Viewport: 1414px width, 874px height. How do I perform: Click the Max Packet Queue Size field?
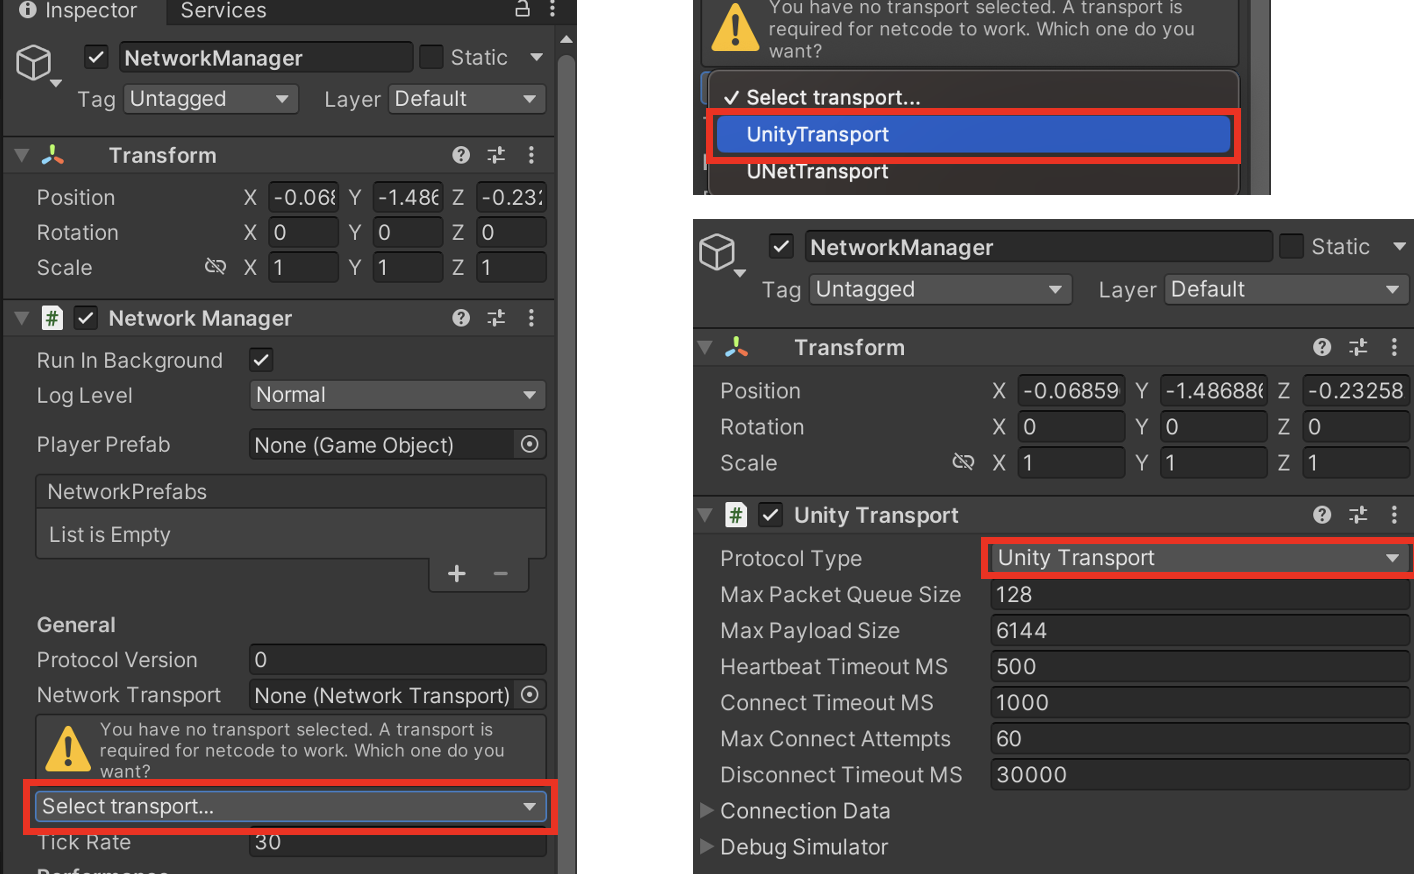1199,594
